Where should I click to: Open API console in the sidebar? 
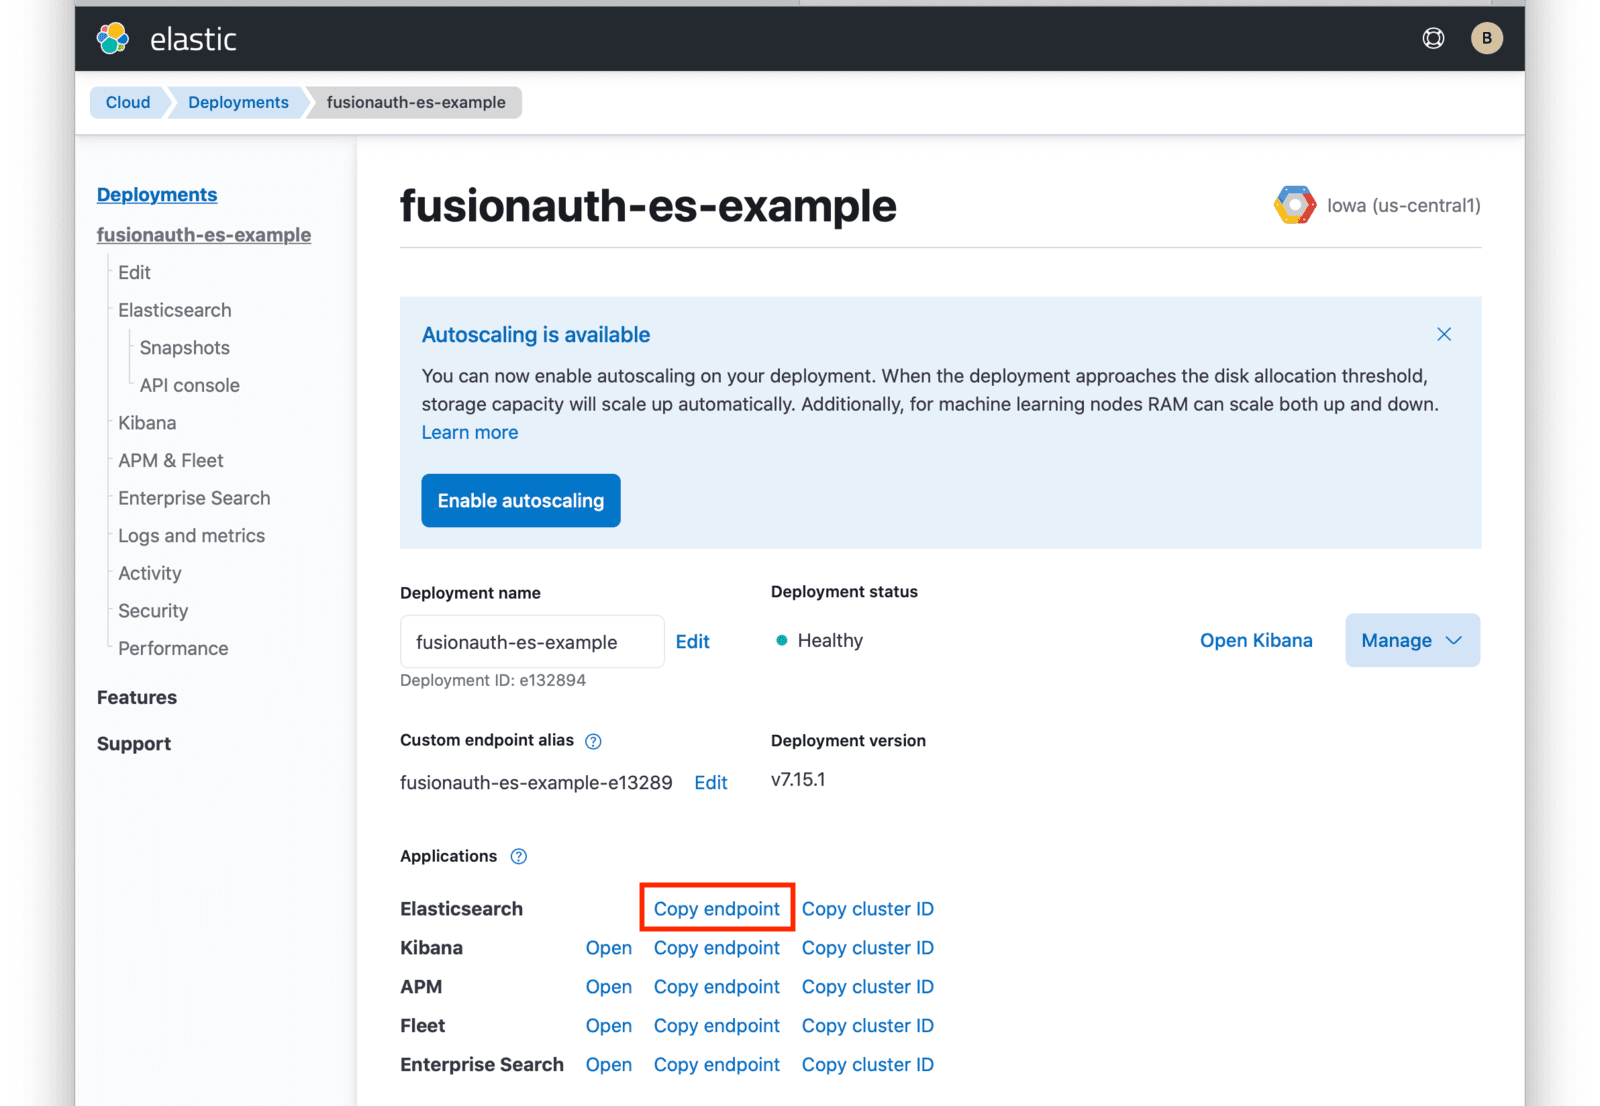pos(190,385)
